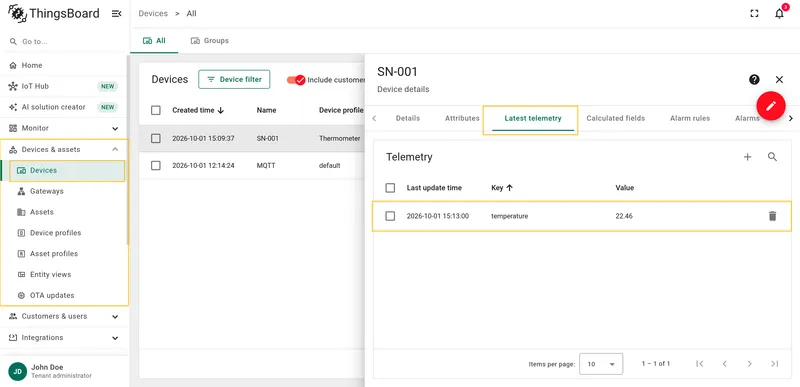Expand Customers & users section

[x=64, y=316]
